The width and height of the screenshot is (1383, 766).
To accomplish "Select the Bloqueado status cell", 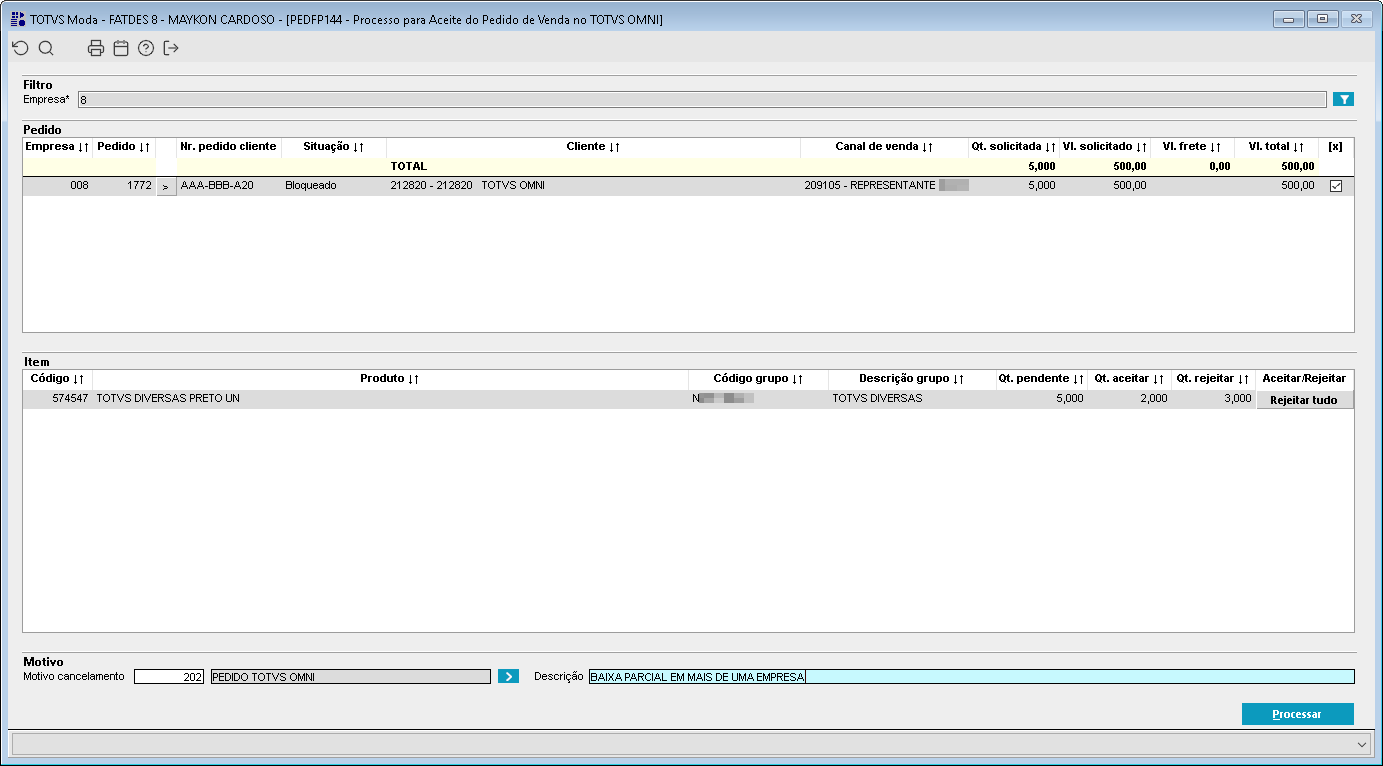I will [334, 186].
